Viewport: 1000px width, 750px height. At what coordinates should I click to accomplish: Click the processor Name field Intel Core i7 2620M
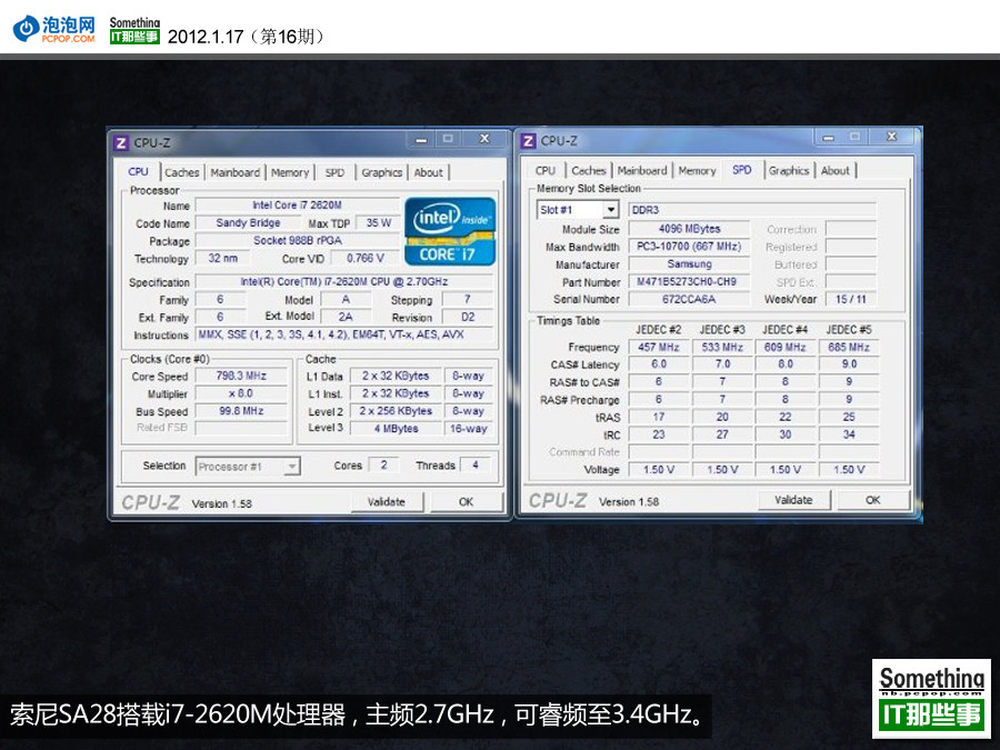tap(297, 205)
